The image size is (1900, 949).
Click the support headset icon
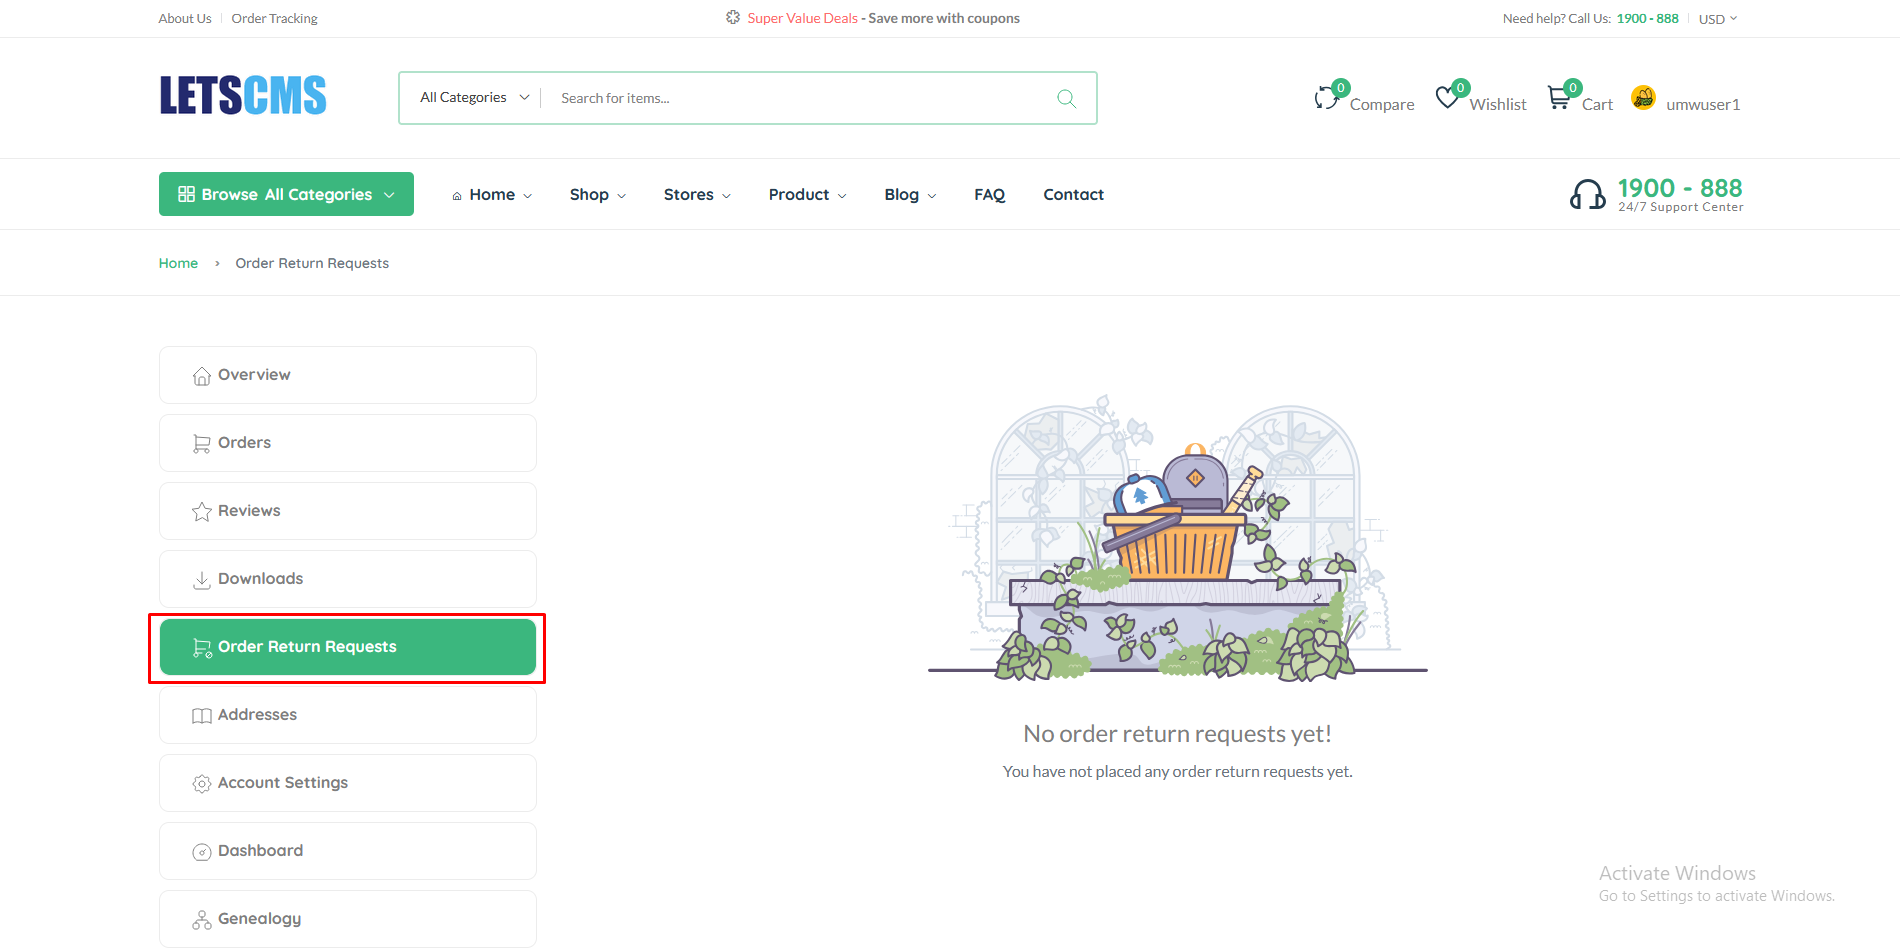pyautogui.click(x=1587, y=194)
